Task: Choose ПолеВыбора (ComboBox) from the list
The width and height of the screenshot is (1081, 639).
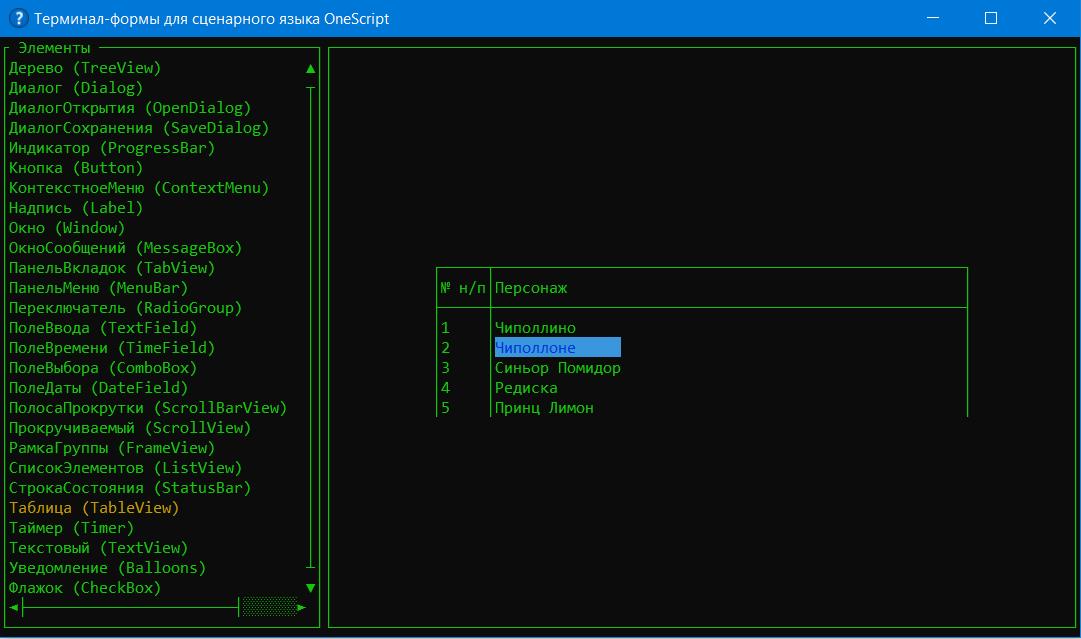Action: click(x=103, y=368)
